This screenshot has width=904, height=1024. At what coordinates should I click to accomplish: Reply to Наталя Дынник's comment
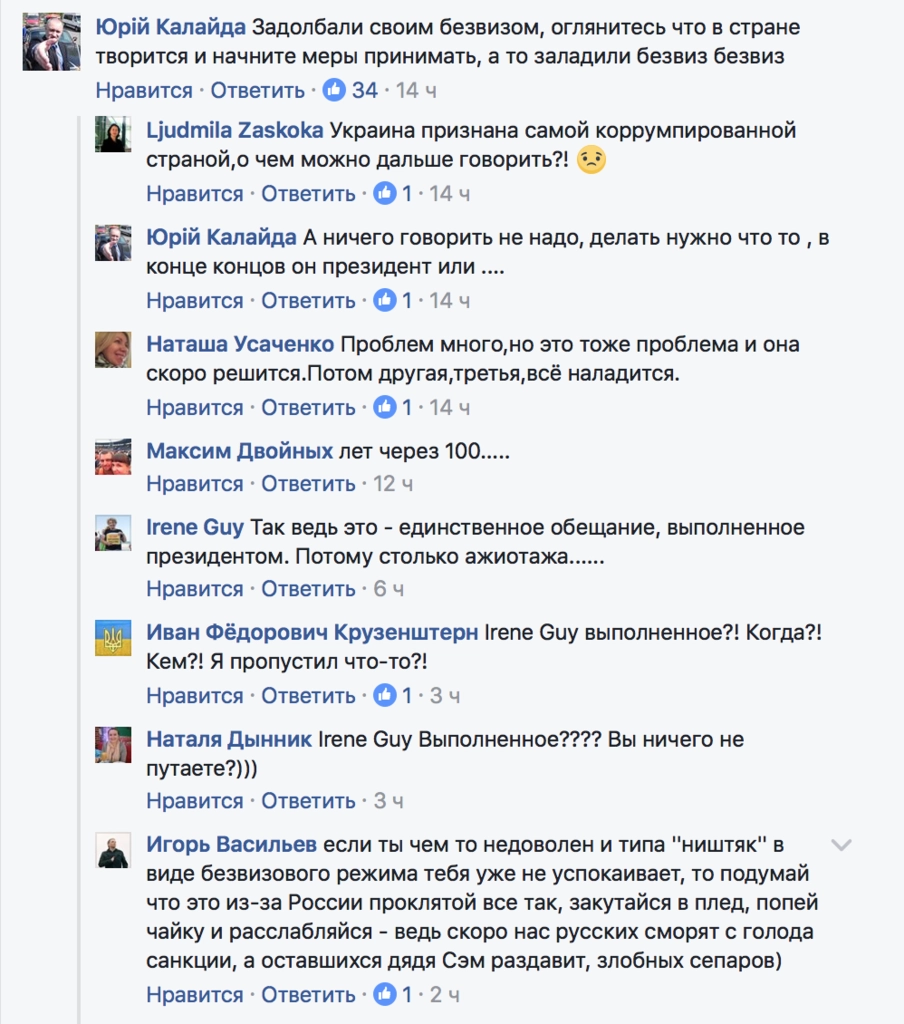click(x=308, y=801)
